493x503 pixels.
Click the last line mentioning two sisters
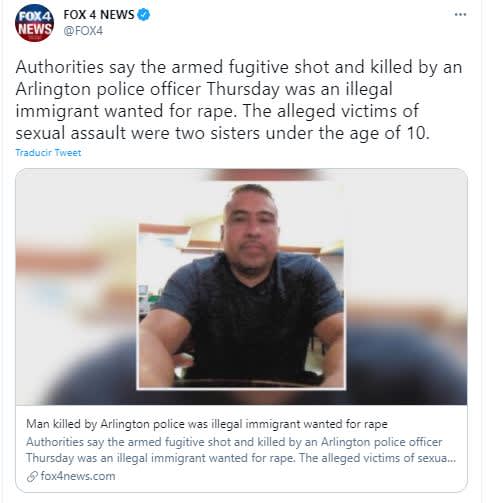pos(223,133)
